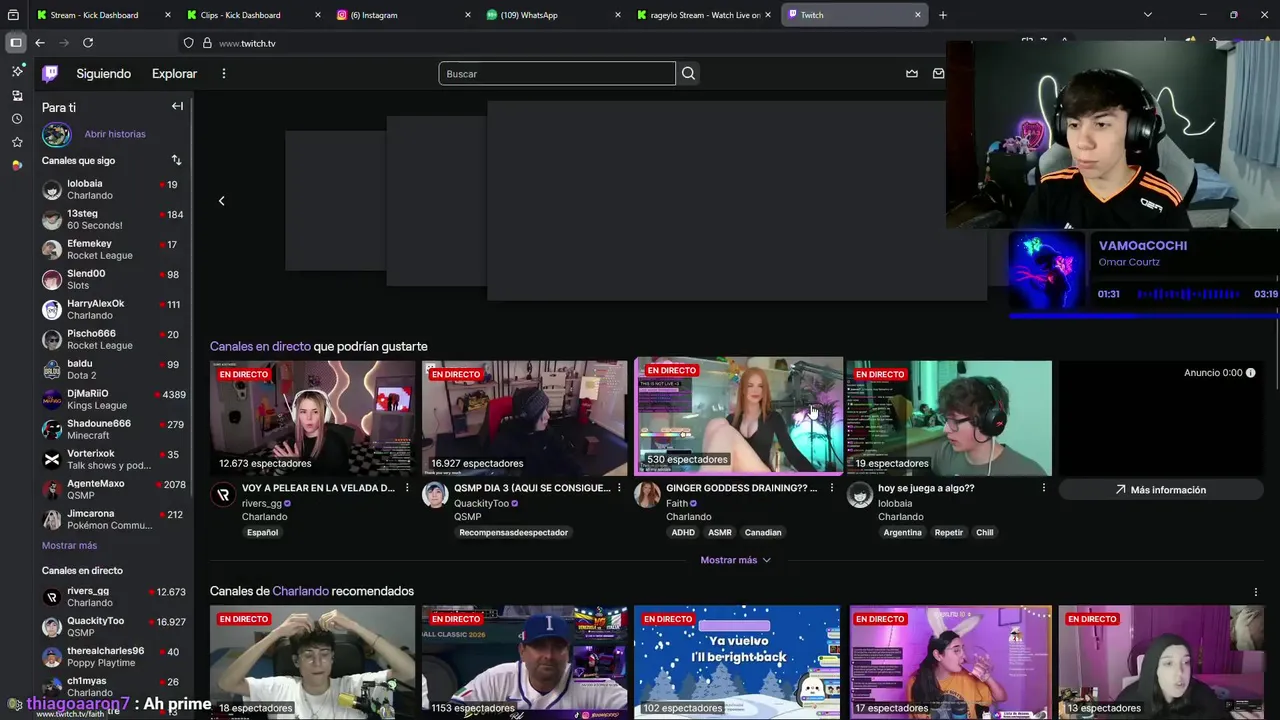The image size is (1280, 720).
Task: Open Ya vuelvo stream thumbnail
Action: [x=737, y=661]
